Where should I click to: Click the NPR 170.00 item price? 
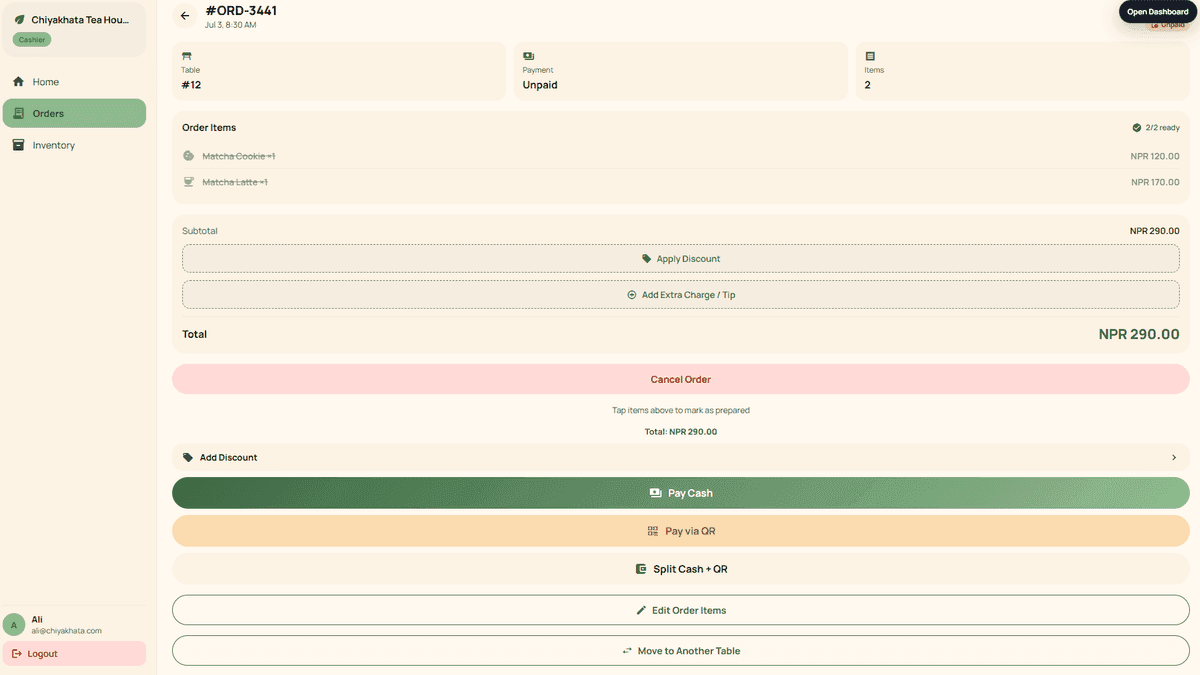pyautogui.click(x=1155, y=182)
